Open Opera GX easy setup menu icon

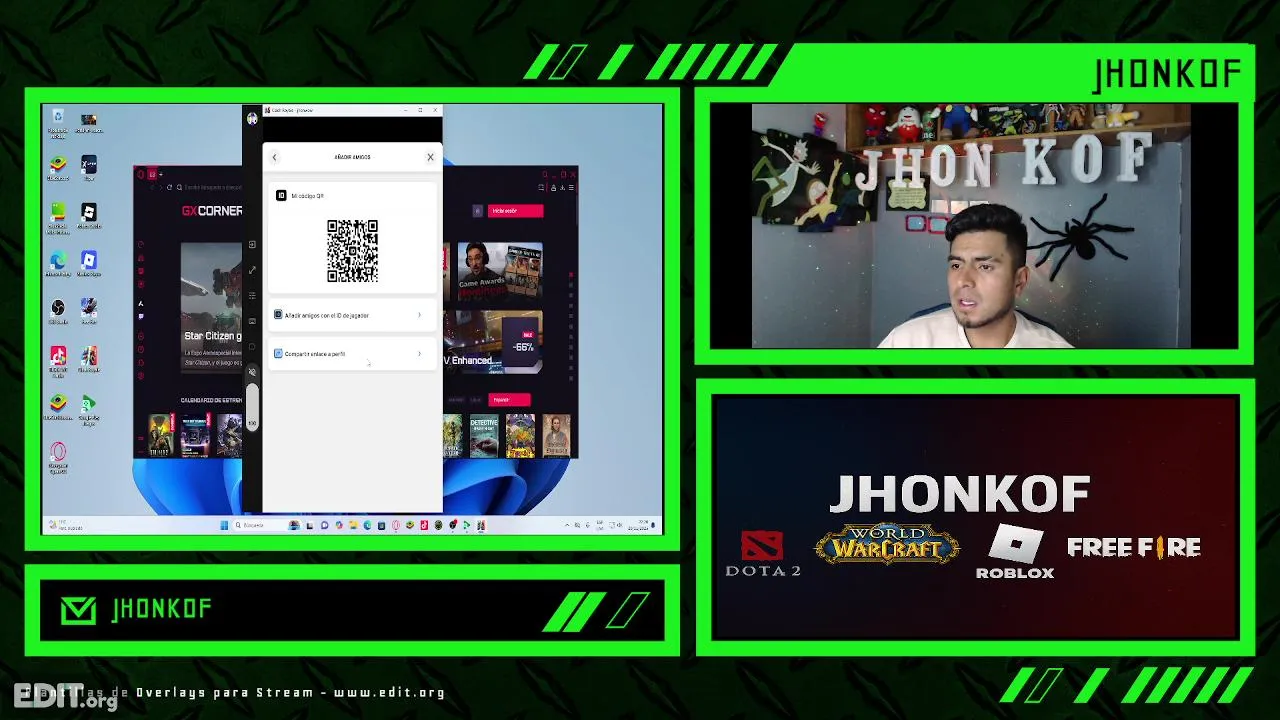(x=571, y=187)
